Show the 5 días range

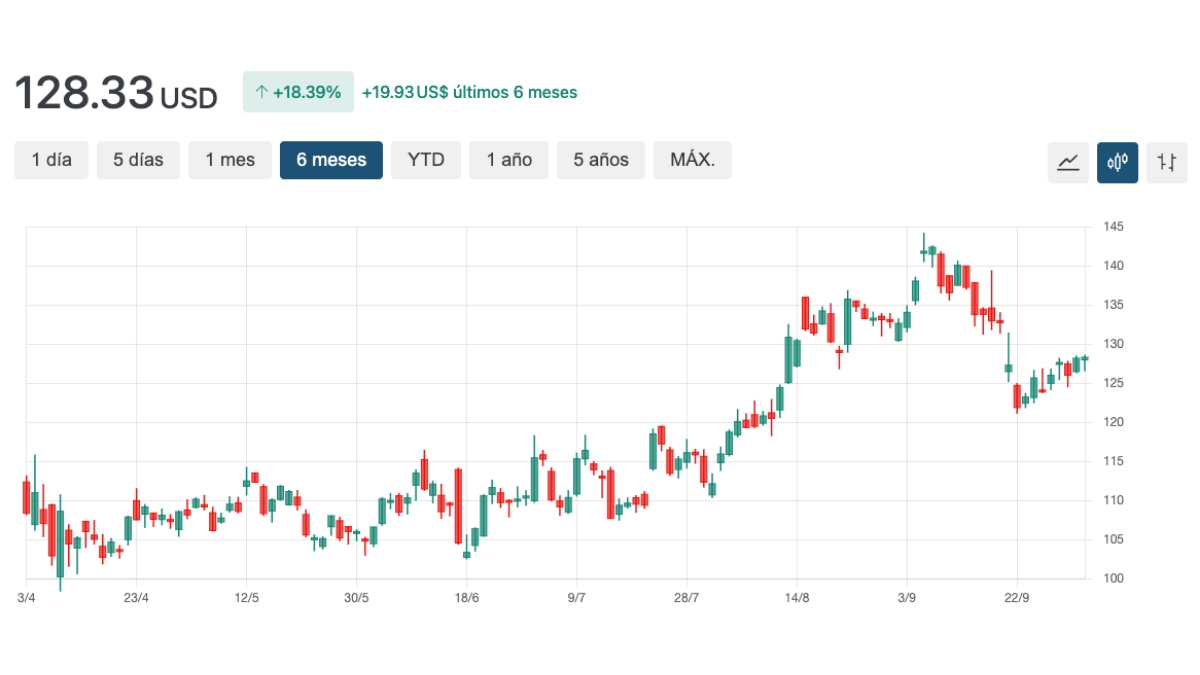138,160
